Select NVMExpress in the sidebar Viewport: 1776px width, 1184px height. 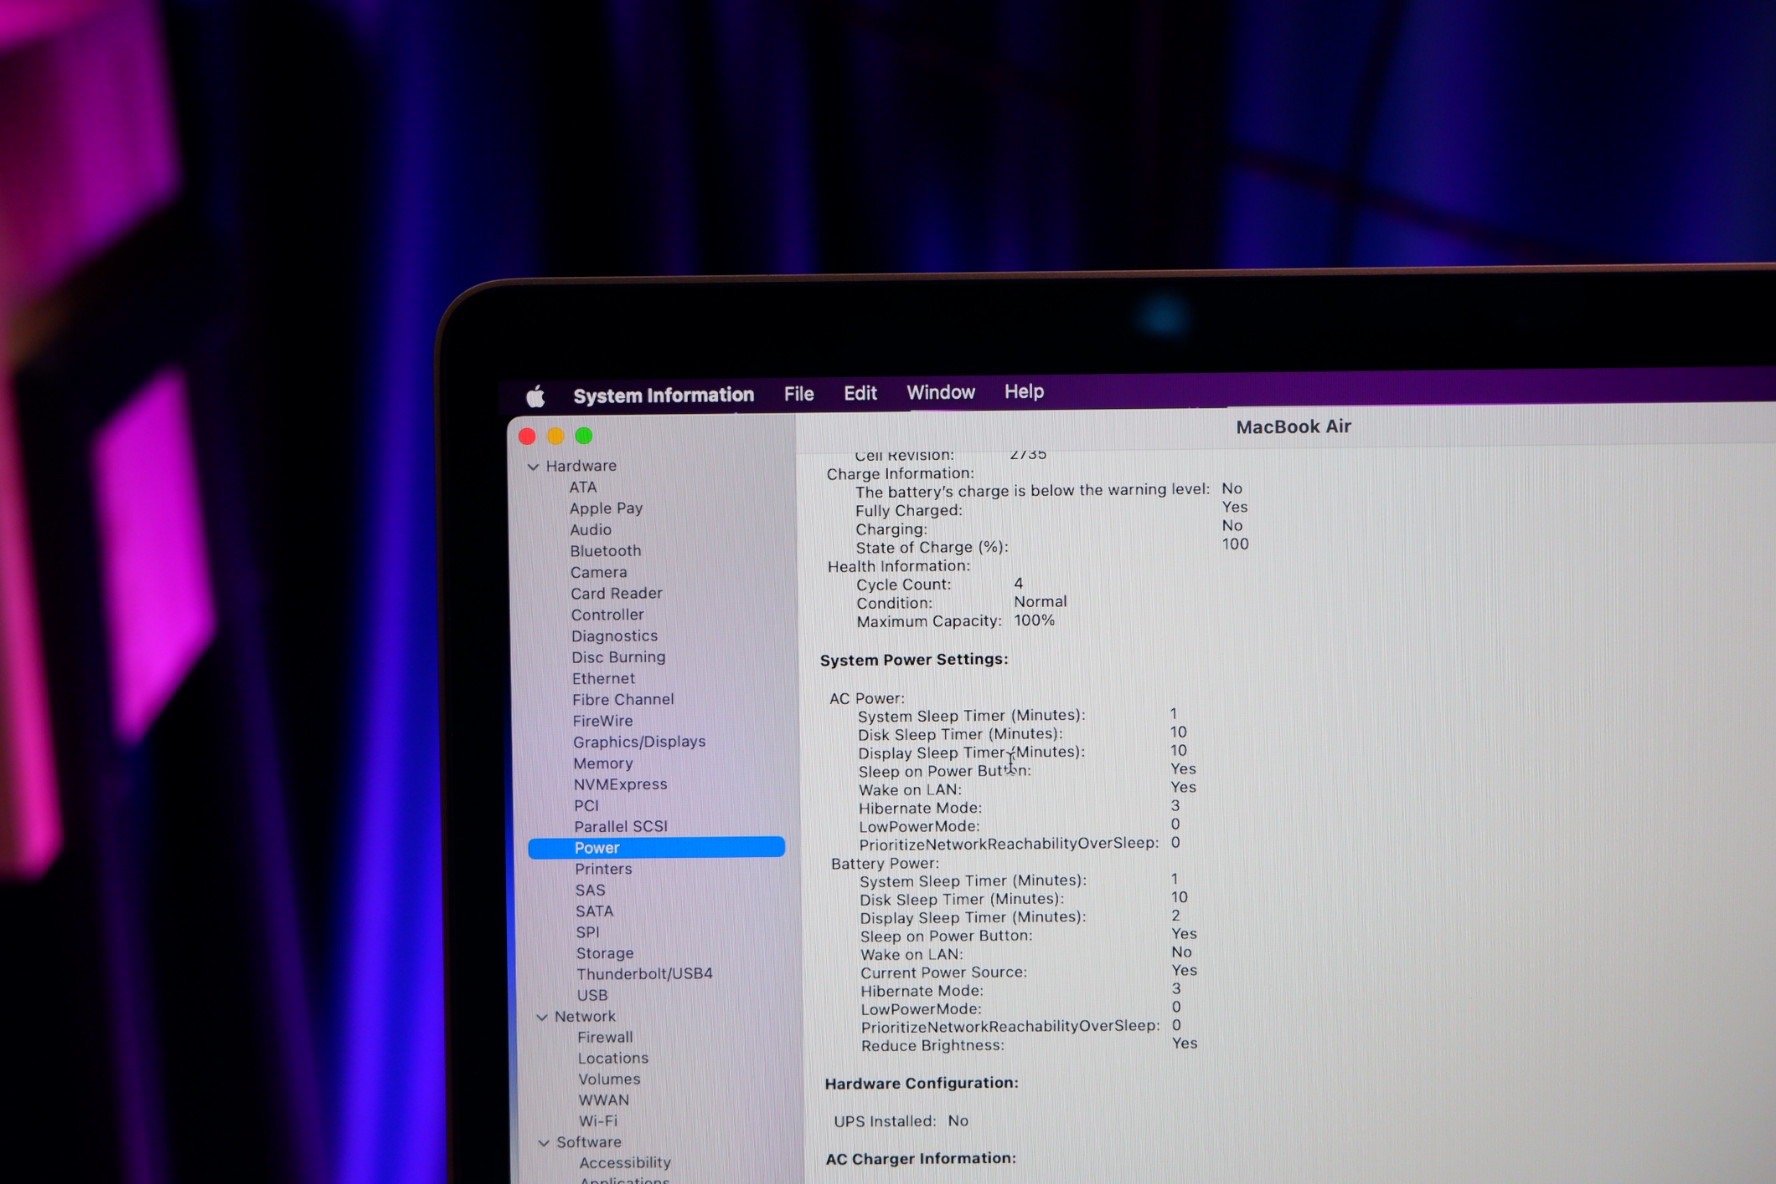click(620, 784)
